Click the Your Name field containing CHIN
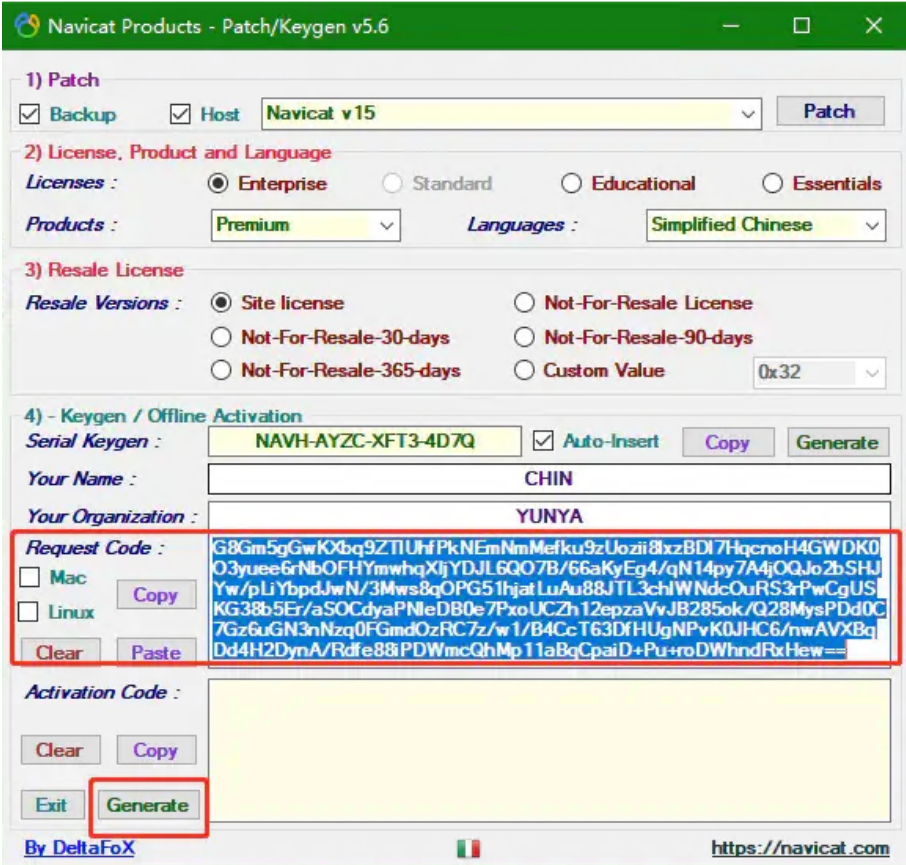 coord(549,478)
